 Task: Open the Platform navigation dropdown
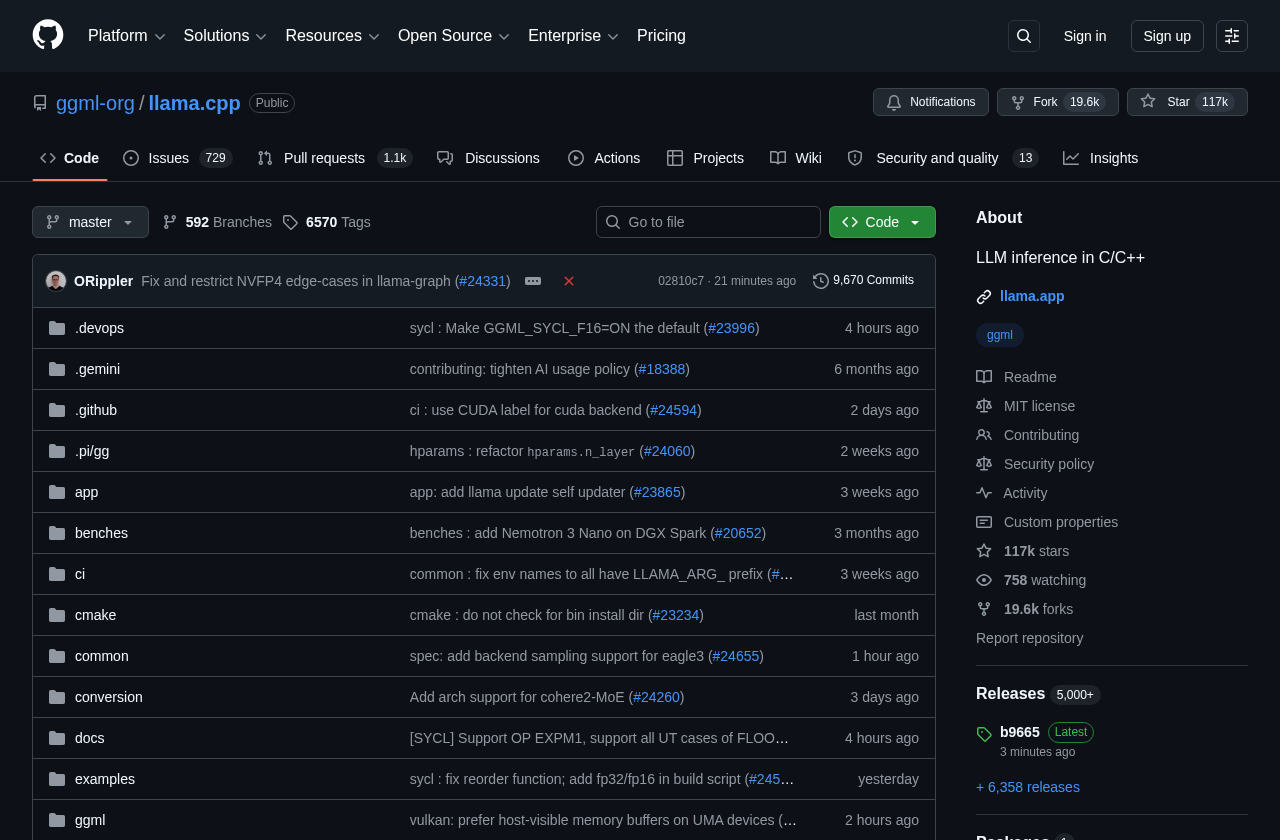coord(126,36)
